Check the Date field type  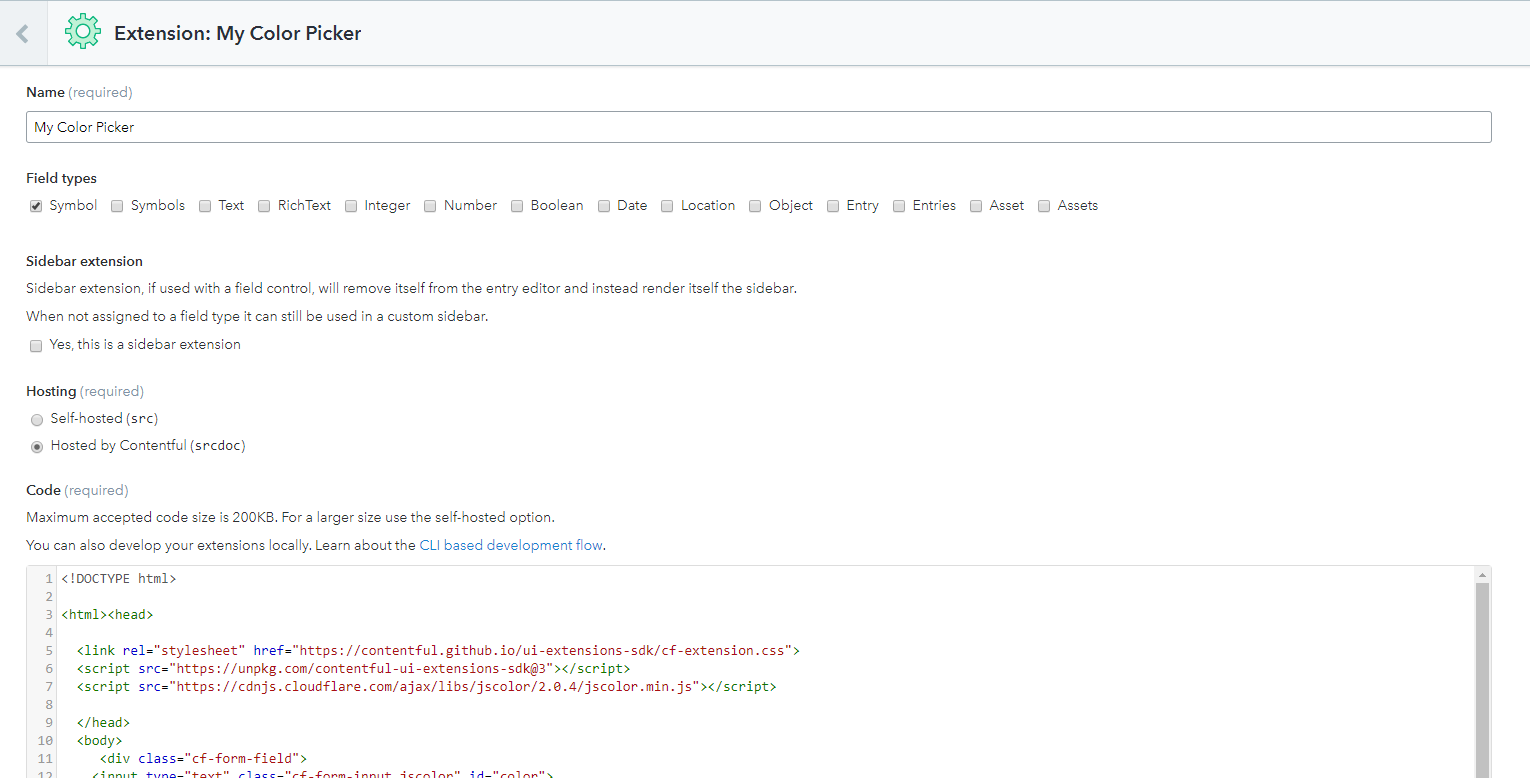tap(604, 206)
